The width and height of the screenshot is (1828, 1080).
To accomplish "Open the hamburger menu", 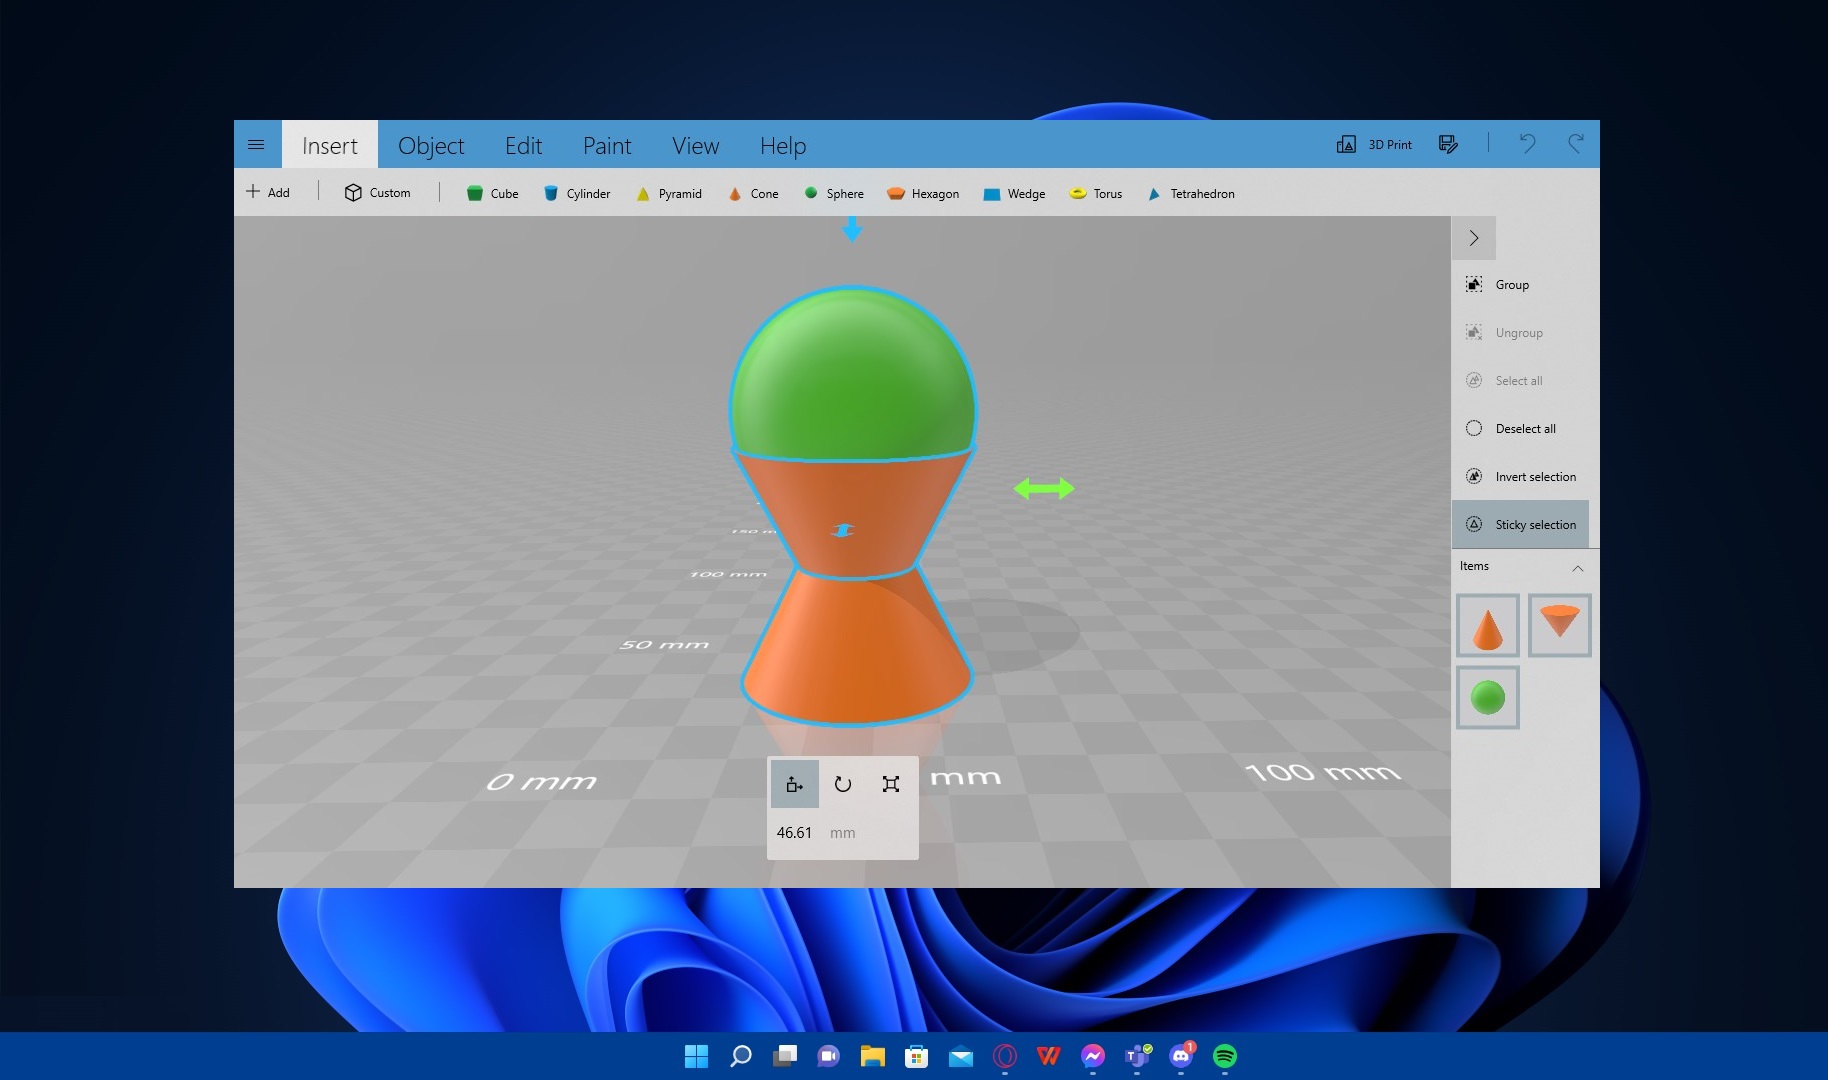I will pyautogui.click(x=256, y=144).
